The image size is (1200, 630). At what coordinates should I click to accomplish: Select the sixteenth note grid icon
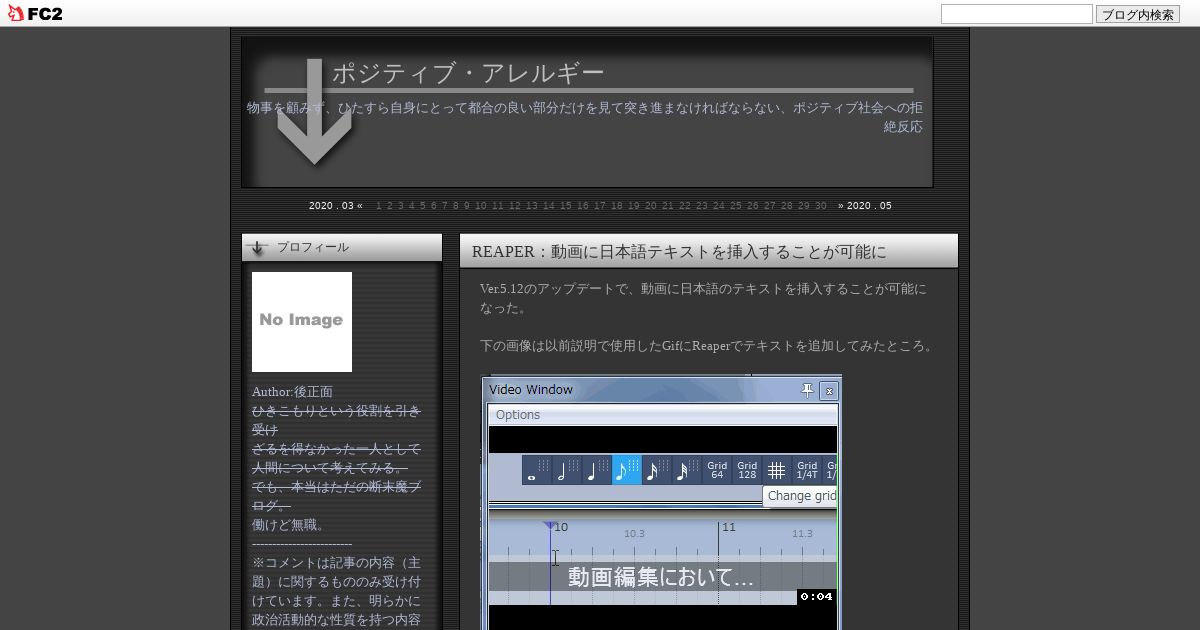tap(657, 470)
